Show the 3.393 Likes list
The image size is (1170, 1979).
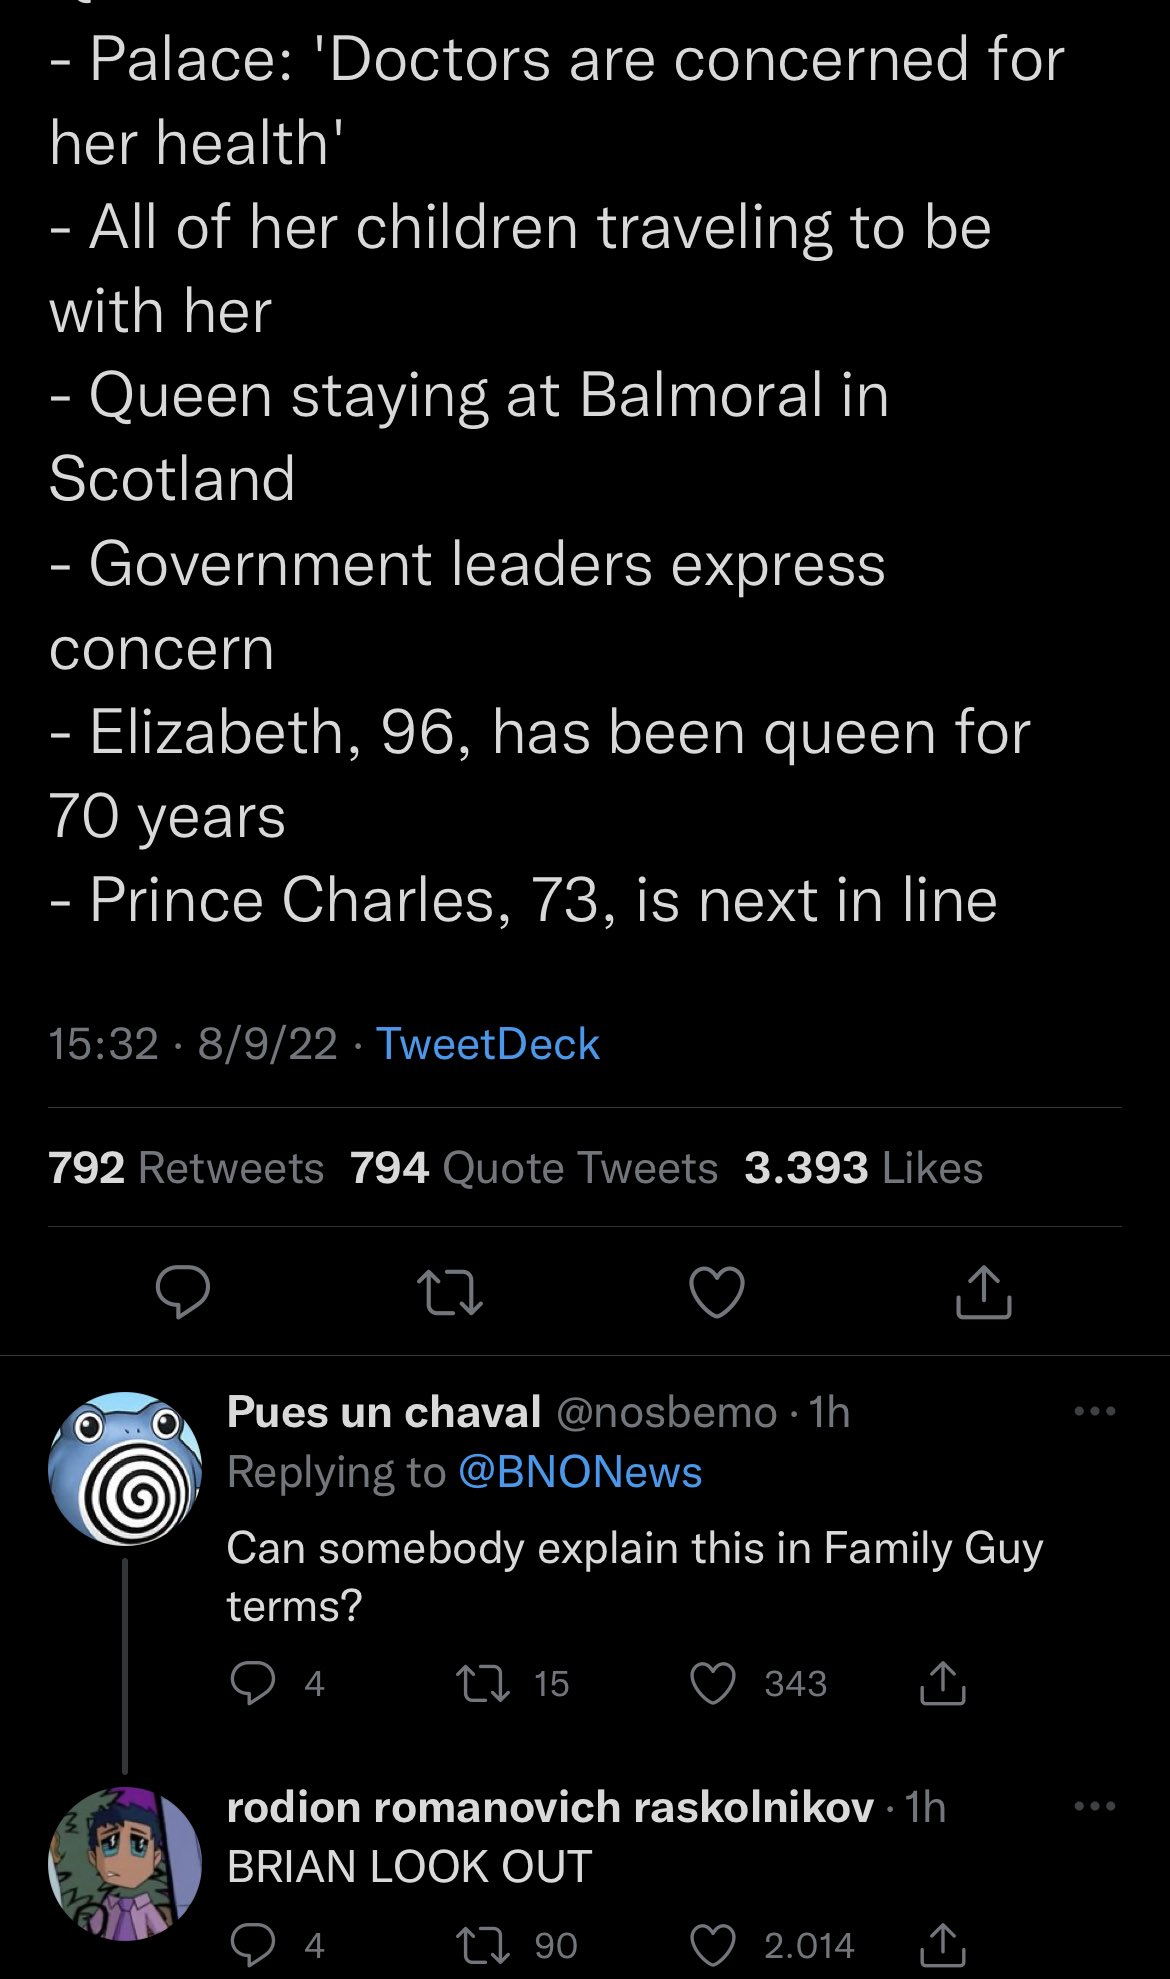(x=863, y=1167)
